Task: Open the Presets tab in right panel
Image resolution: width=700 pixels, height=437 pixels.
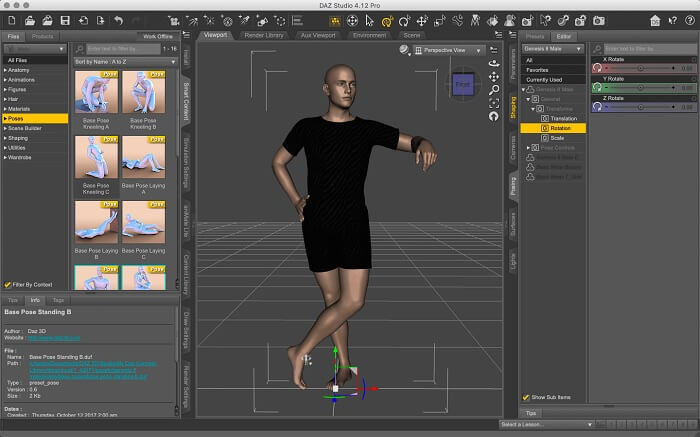Action: [535, 36]
